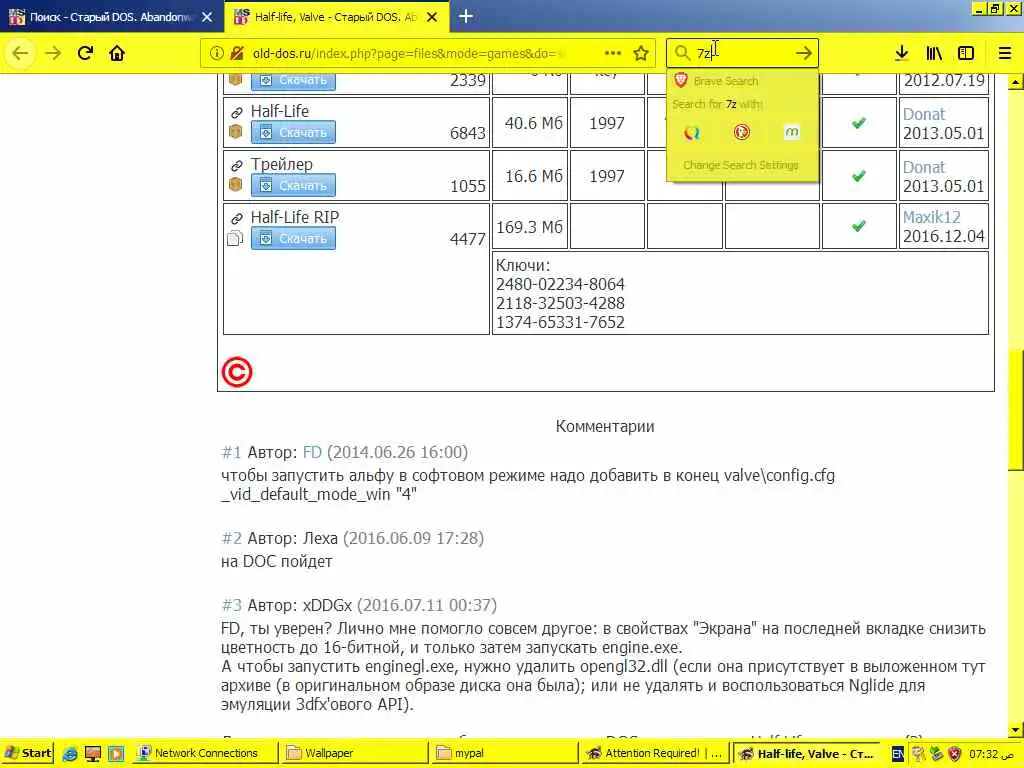Click the files icon in Half-Life RIP row
Image resolution: width=1024 pixels, height=768 pixels.
[x=235, y=238]
